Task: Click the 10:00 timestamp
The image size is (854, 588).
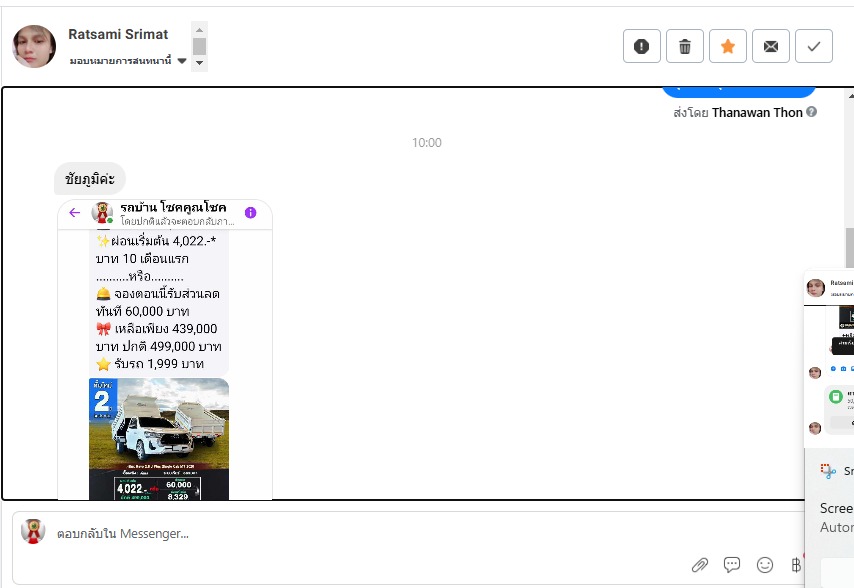Action: [x=426, y=143]
